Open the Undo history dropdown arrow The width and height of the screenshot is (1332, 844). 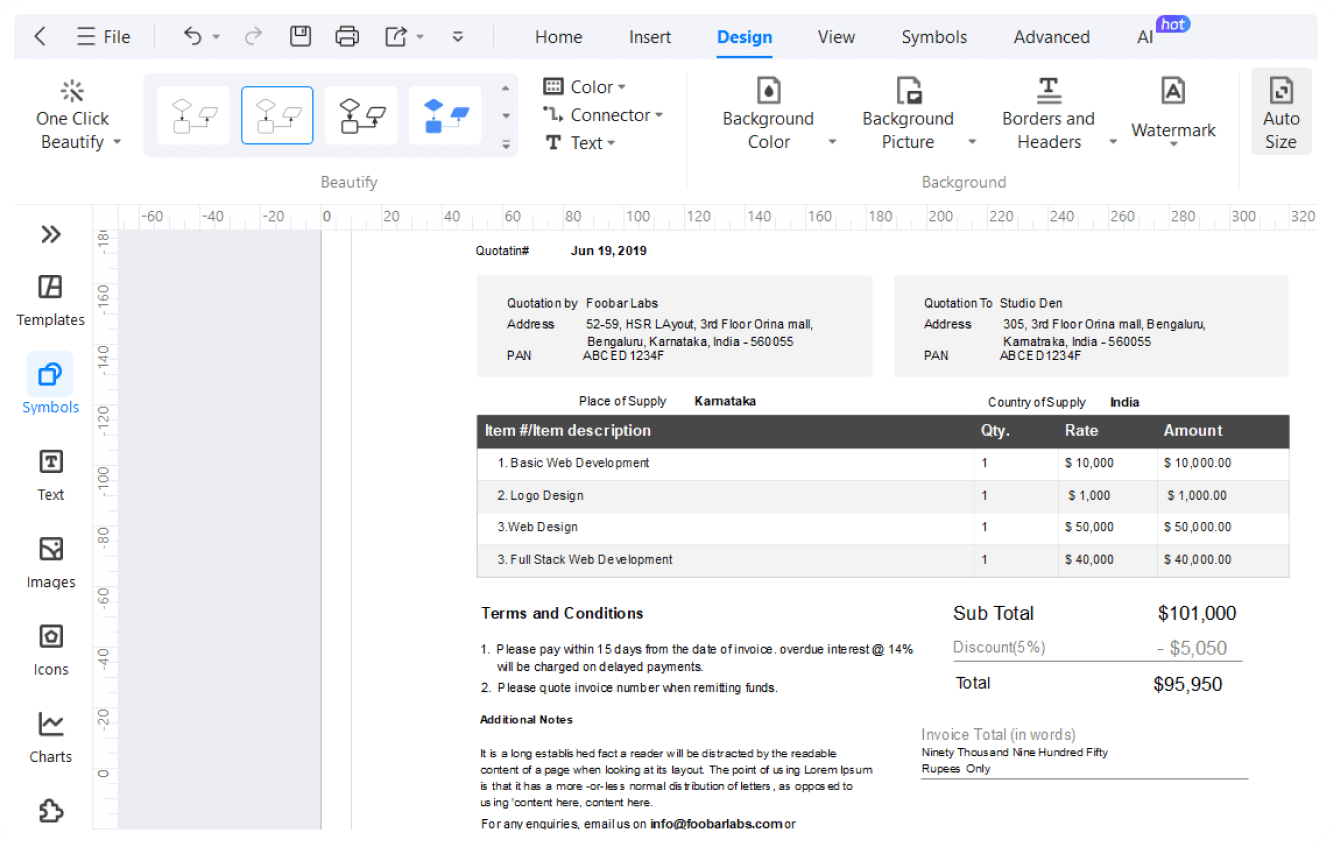[x=216, y=37]
